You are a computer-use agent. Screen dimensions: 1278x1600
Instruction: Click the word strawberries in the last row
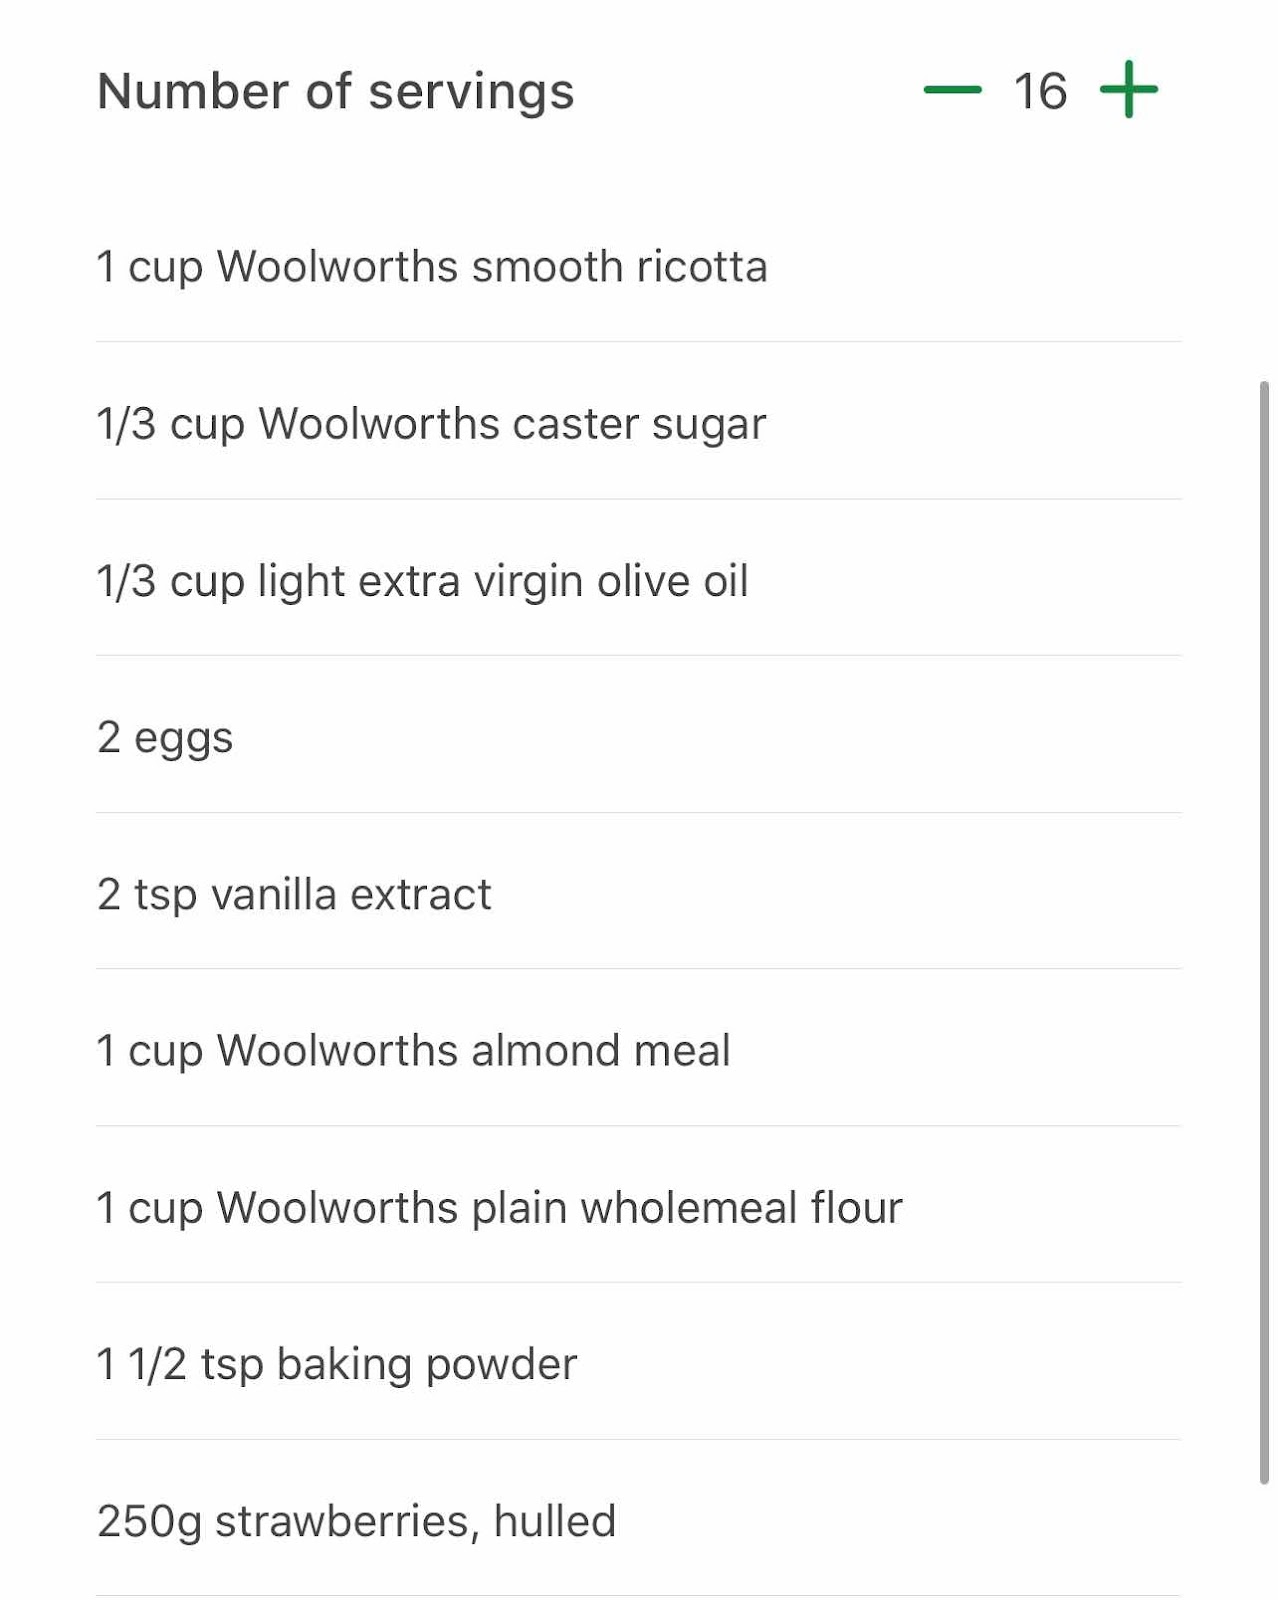[341, 1521]
